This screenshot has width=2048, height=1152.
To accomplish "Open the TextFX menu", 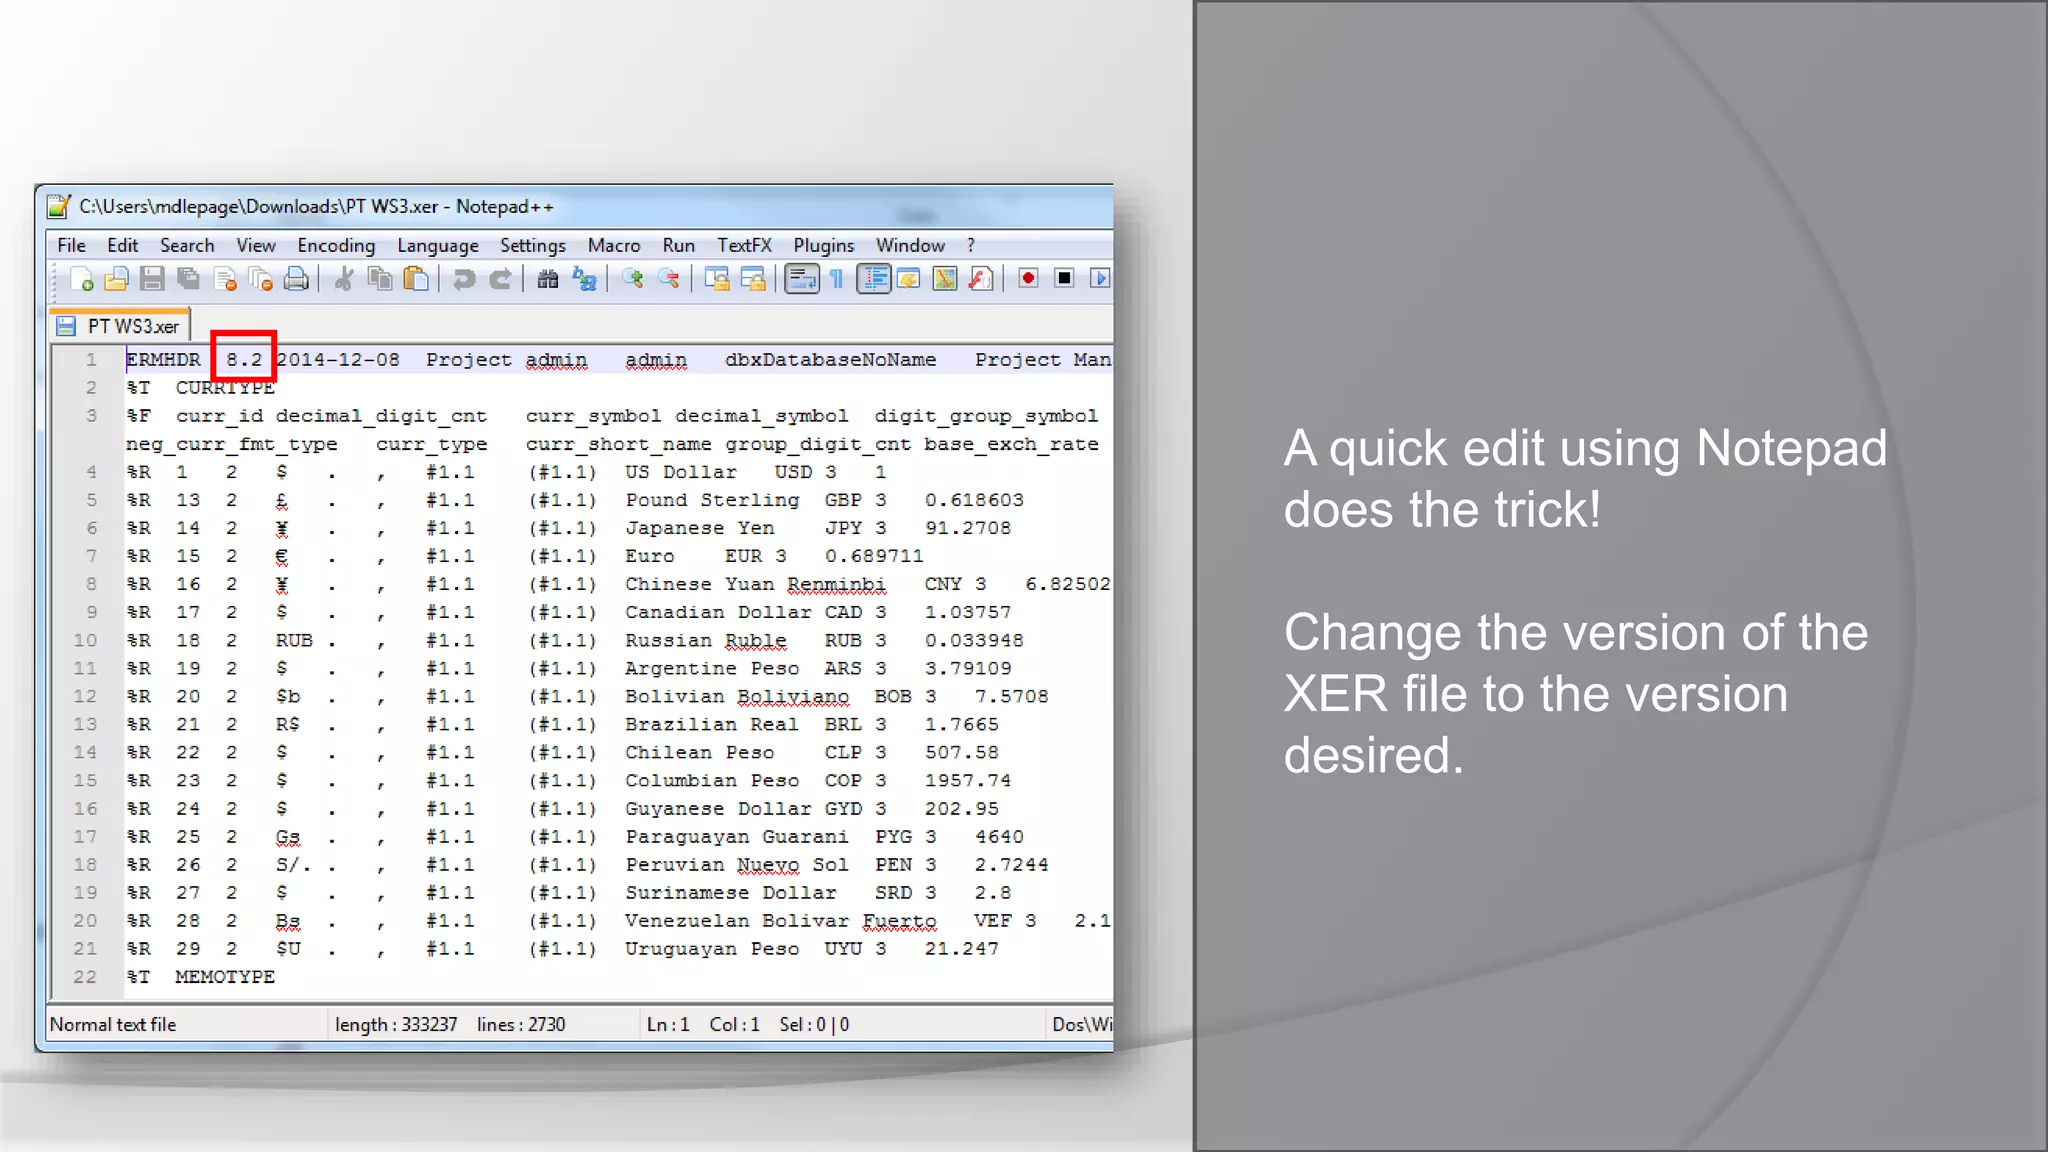I will point(744,245).
